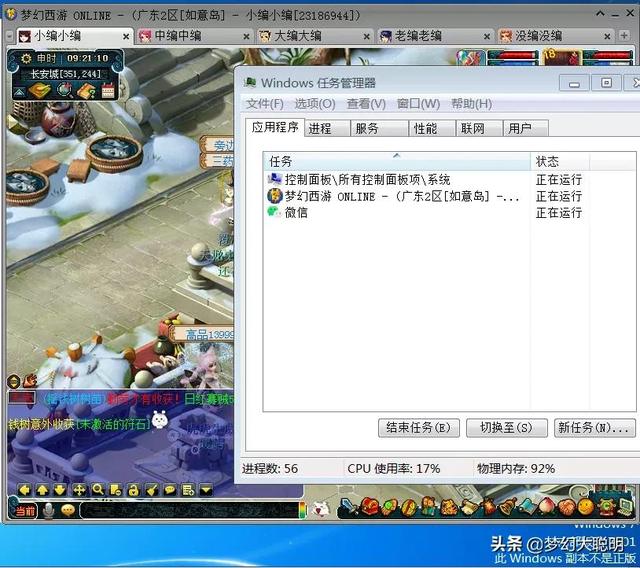Toggle the padlock chat lock icon
The height and width of the screenshot is (568, 640).
[x=133, y=489]
